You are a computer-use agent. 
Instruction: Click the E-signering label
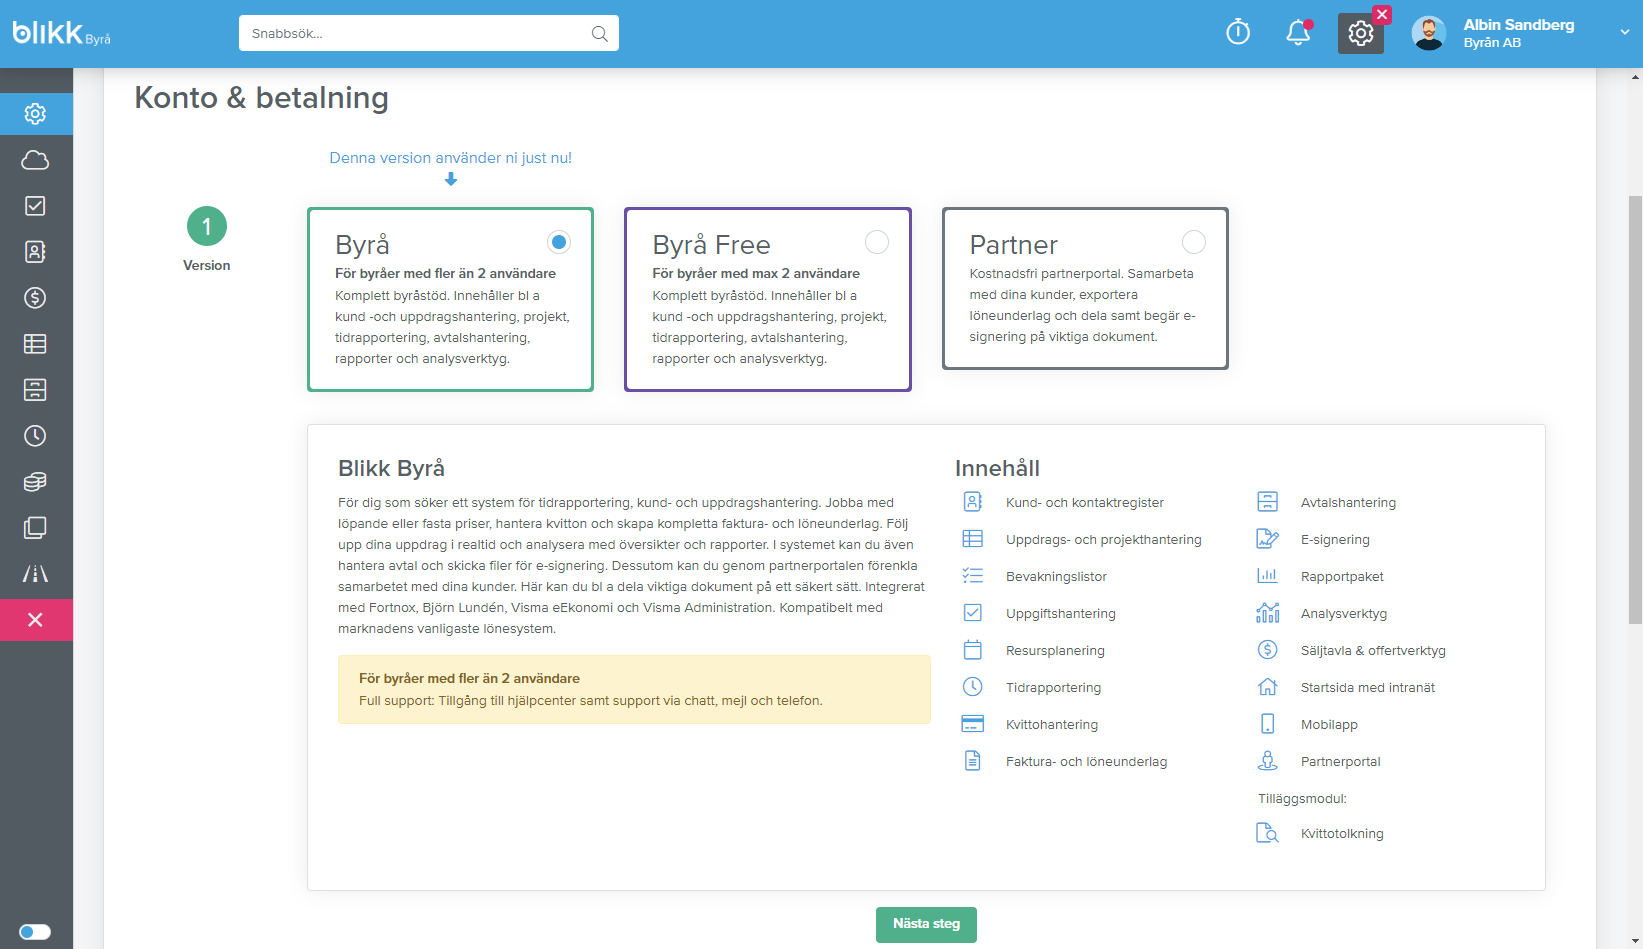pos(1335,540)
